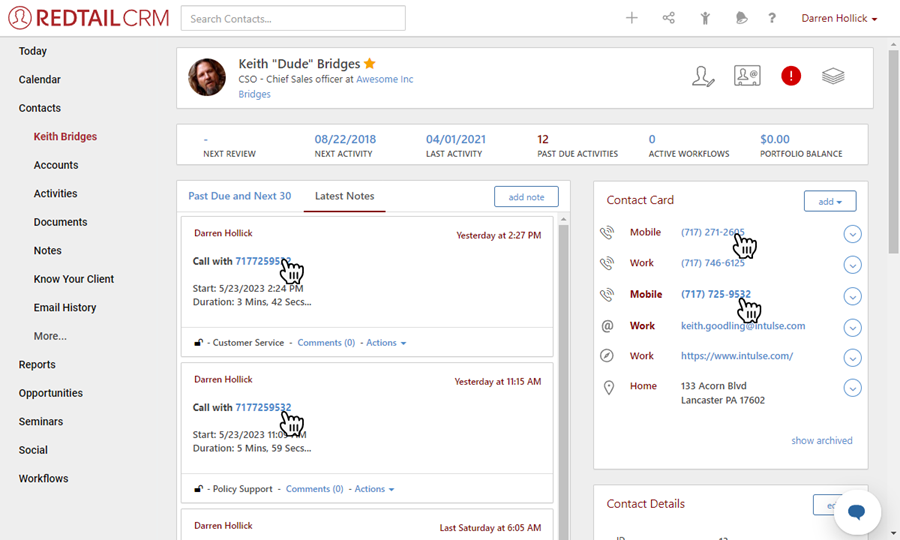Viewport: 900px width, 540px height.
Task: Click the @ icon beside work email
Action: (x=607, y=326)
